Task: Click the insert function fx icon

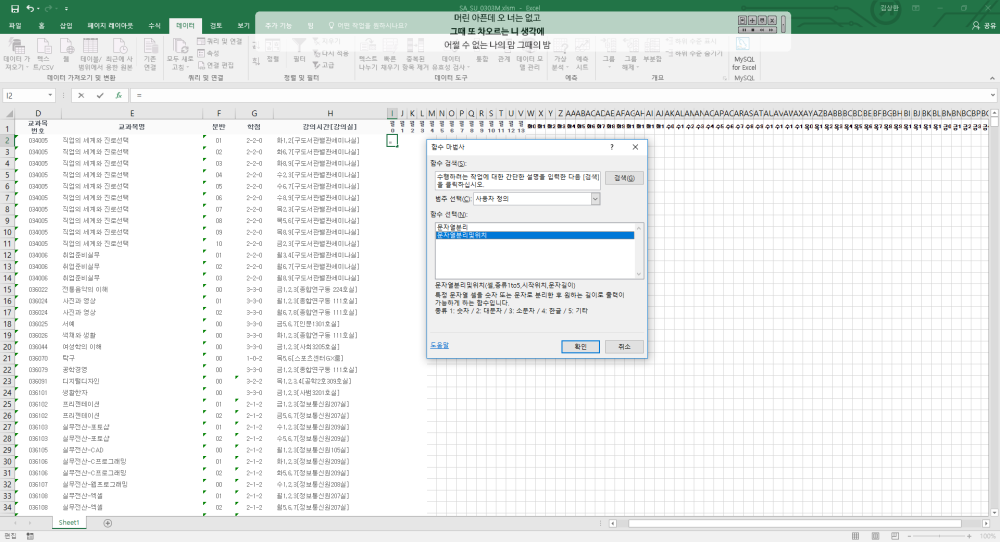Action: (118, 96)
